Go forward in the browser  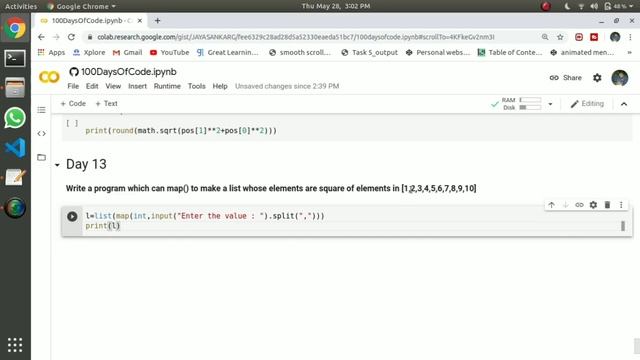pos(56,37)
